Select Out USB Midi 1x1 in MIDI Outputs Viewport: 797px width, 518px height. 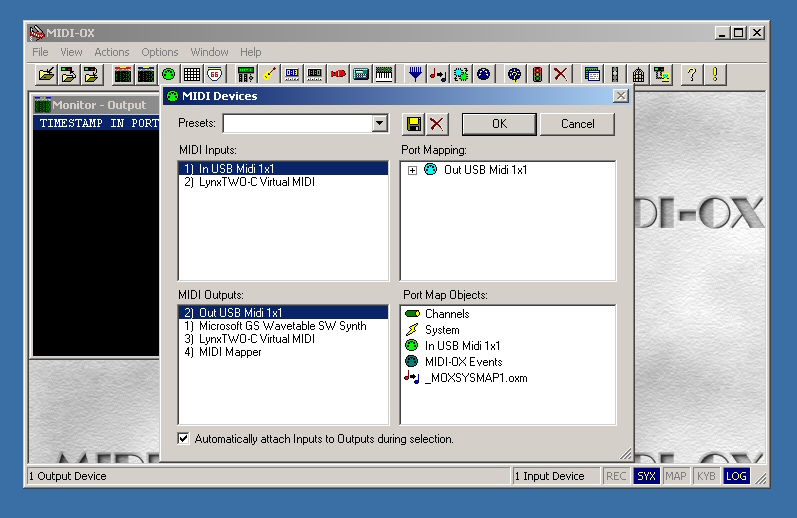283,312
